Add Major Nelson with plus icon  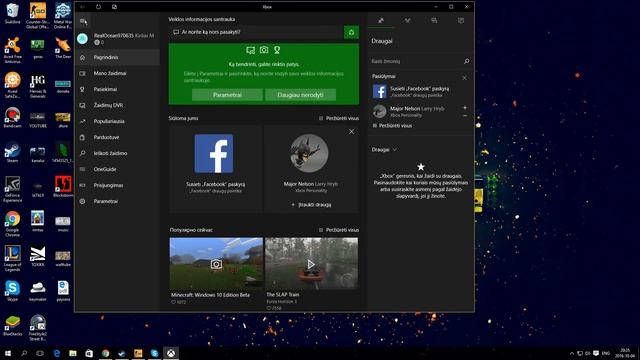coord(465,108)
